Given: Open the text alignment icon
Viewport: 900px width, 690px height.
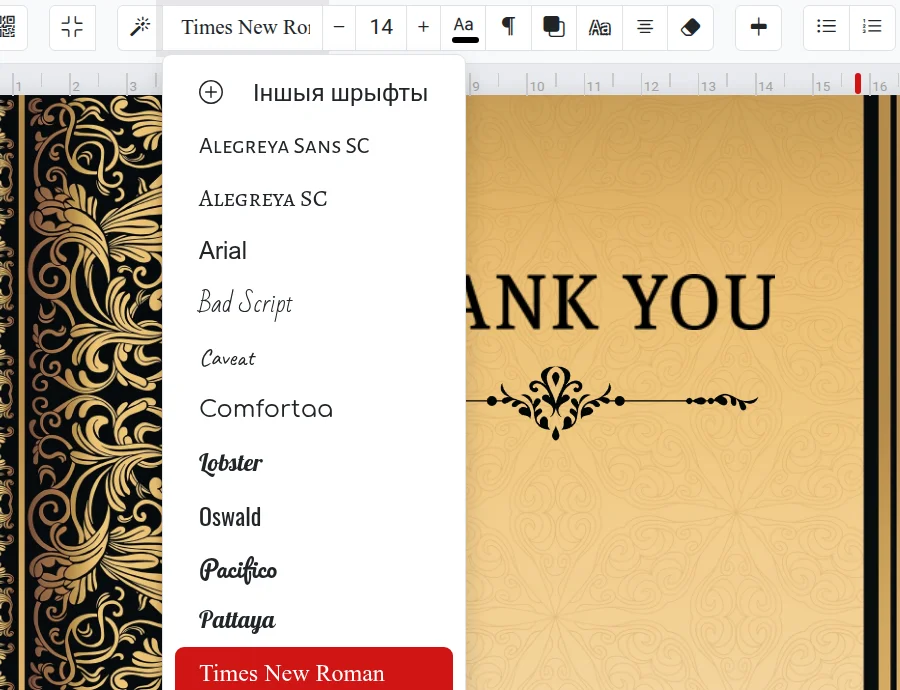Looking at the screenshot, I should [x=645, y=27].
